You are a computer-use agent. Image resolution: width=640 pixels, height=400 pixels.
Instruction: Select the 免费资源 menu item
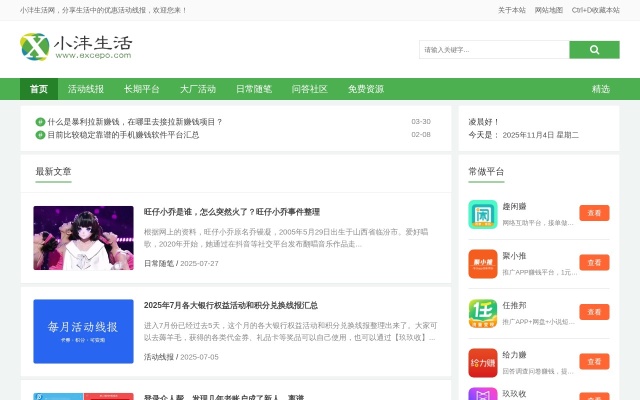366,89
